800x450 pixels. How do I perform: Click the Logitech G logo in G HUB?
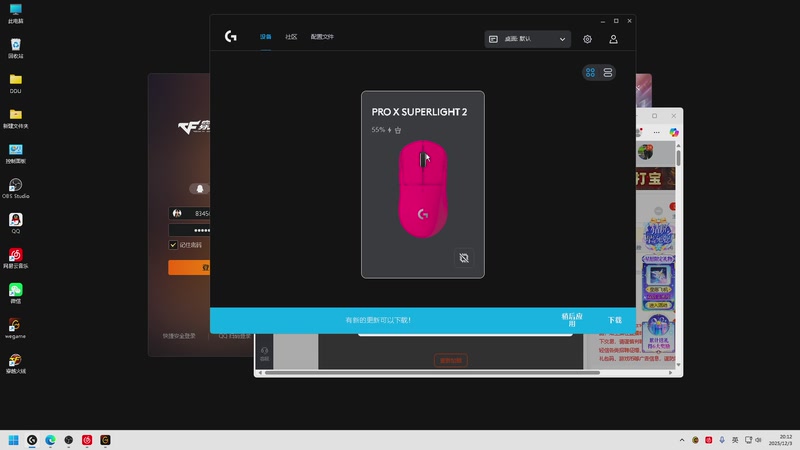point(231,36)
